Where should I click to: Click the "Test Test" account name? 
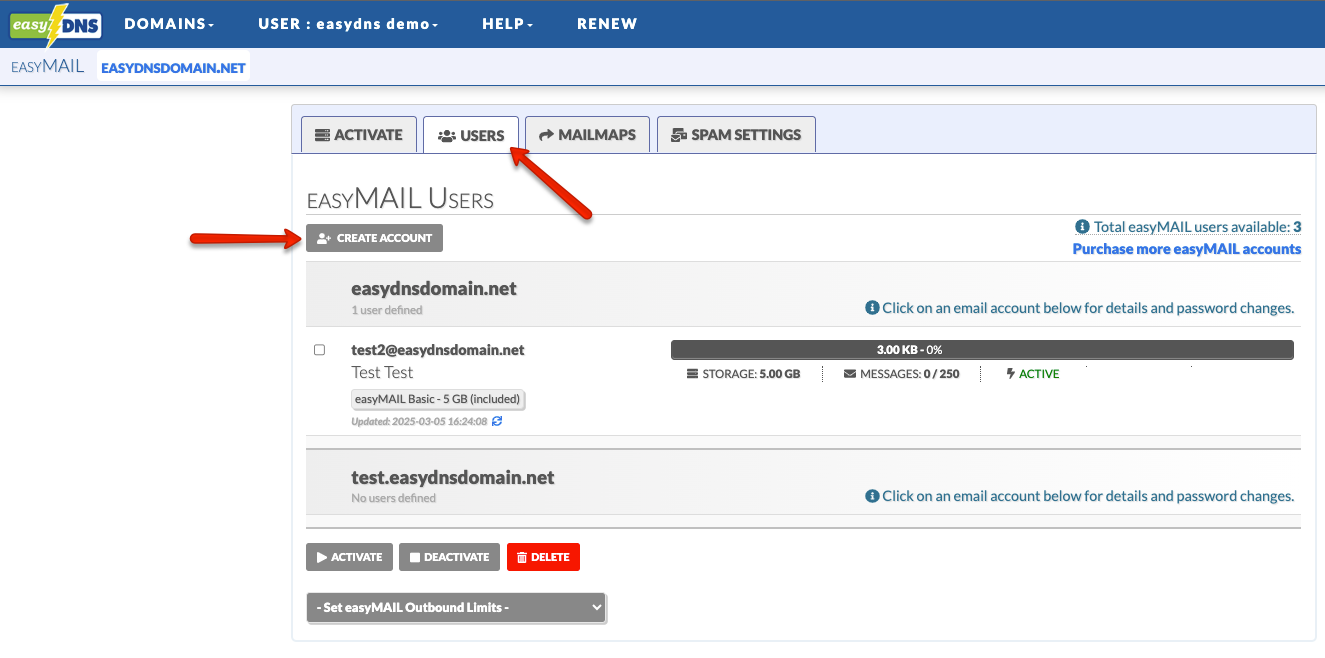click(x=382, y=372)
